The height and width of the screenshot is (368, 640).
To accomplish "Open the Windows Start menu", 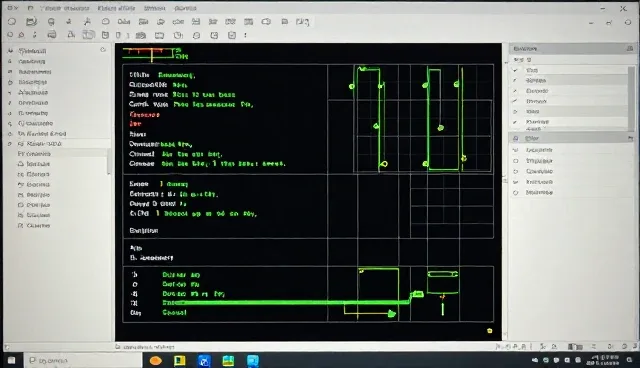I will [x=11, y=360].
